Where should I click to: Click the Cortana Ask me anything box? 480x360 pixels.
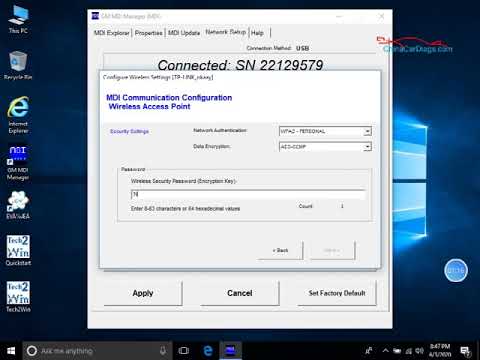(x=97, y=351)
